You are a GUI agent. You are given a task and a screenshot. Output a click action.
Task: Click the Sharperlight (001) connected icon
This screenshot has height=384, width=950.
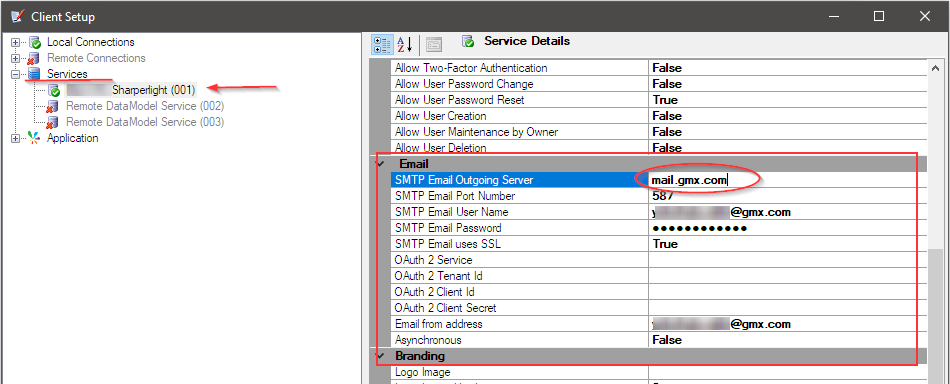(x=54, y=90)
